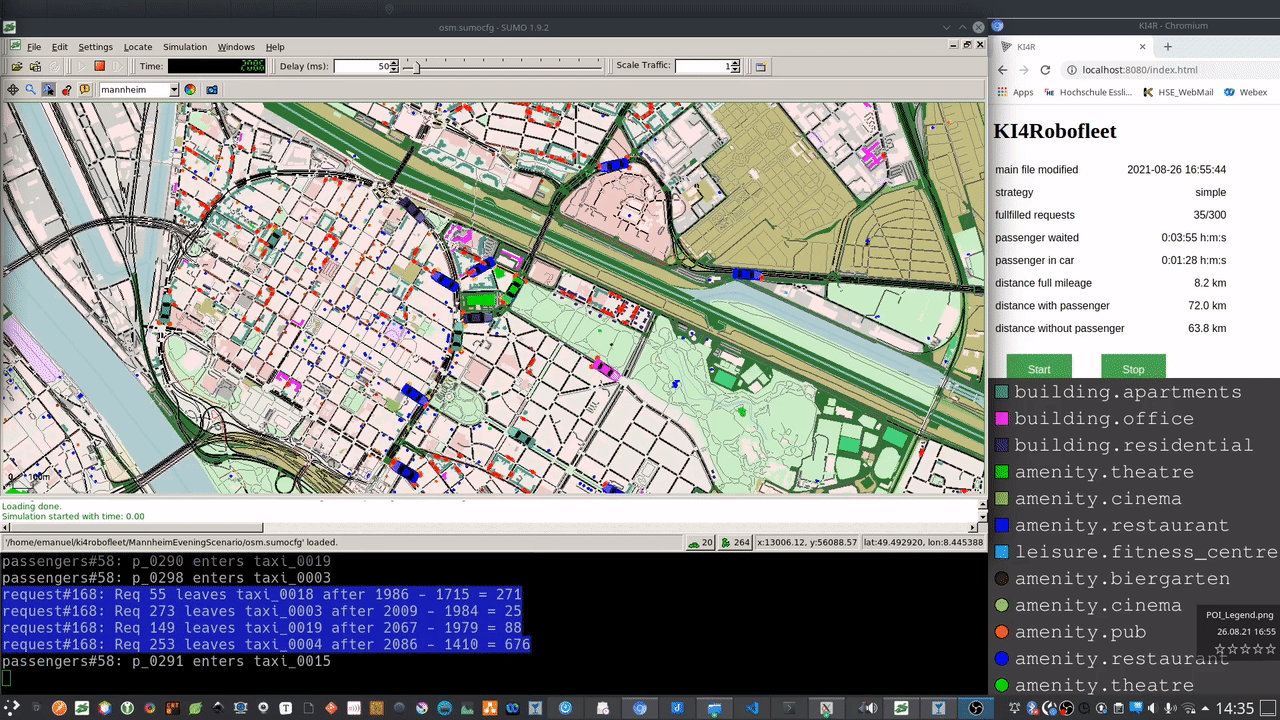Select the magnifier zoom icon in SUMO
1280x720 pixels.
point(30,90)
